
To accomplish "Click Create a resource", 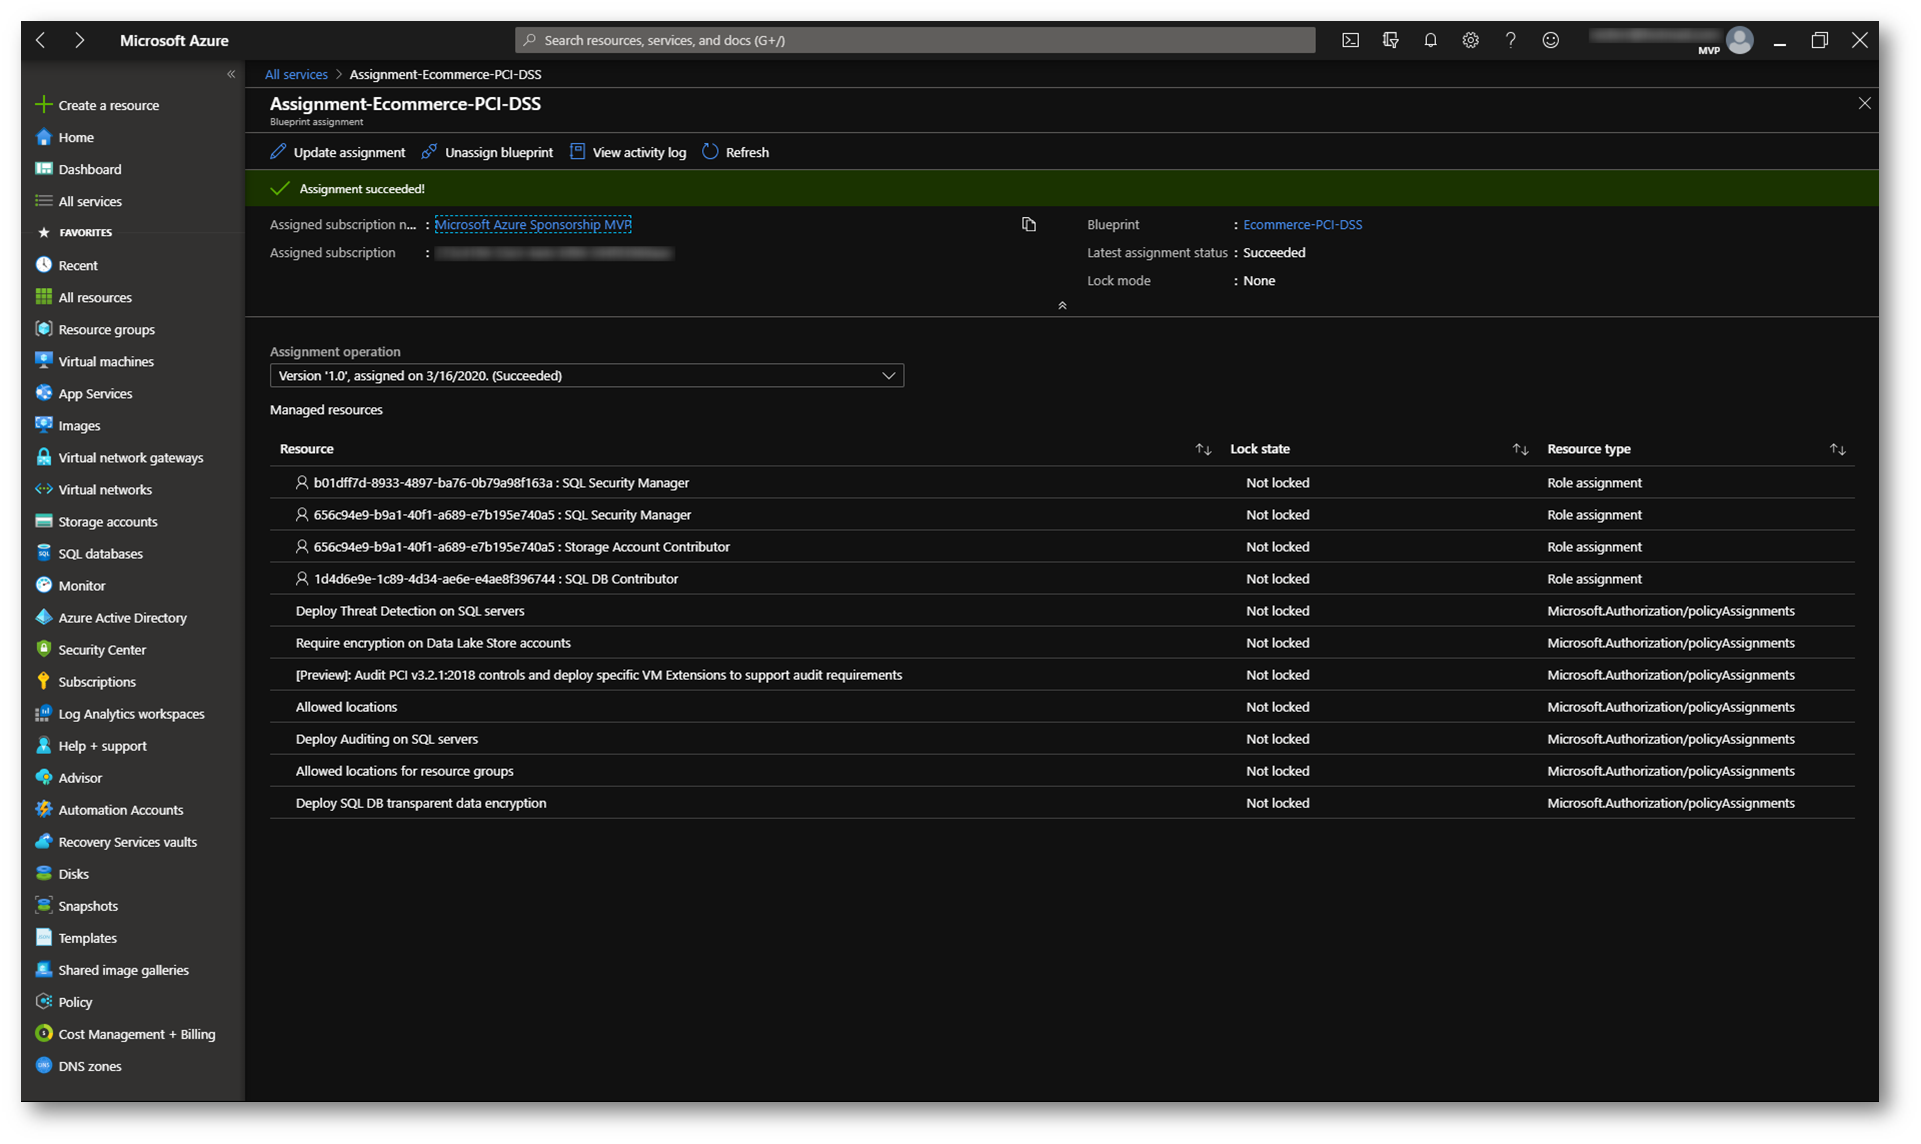I will 98,105.
